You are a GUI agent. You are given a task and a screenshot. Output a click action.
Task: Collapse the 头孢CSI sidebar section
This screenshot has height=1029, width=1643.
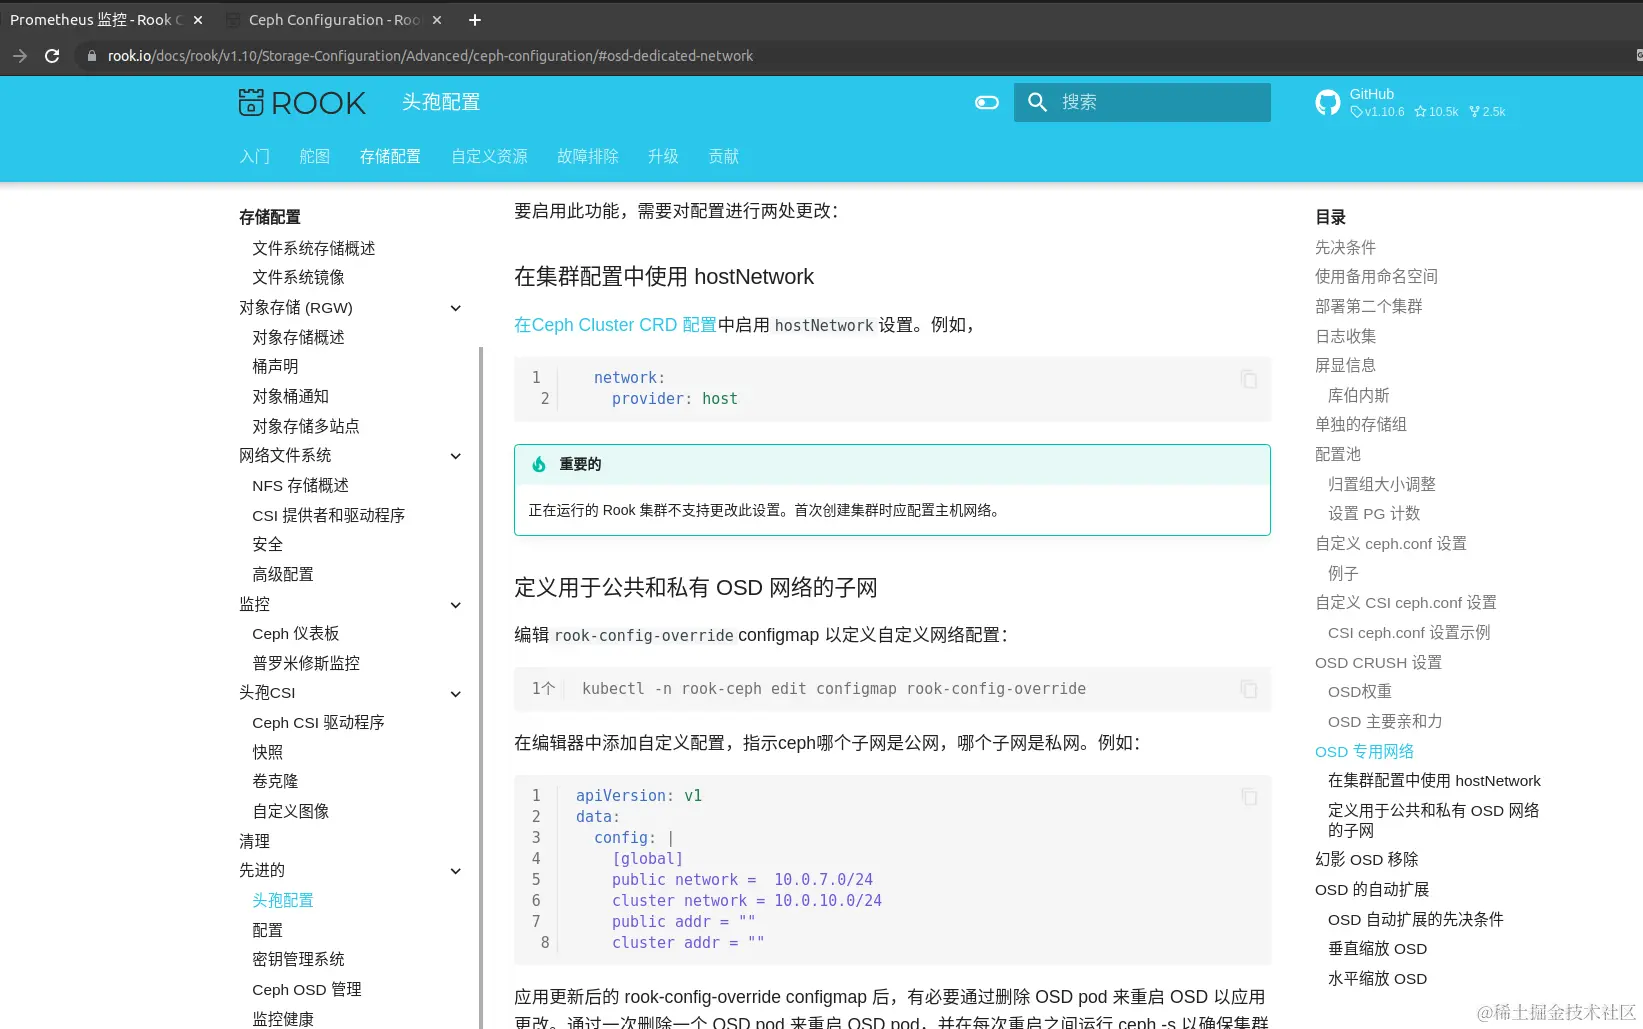[456, 694]
